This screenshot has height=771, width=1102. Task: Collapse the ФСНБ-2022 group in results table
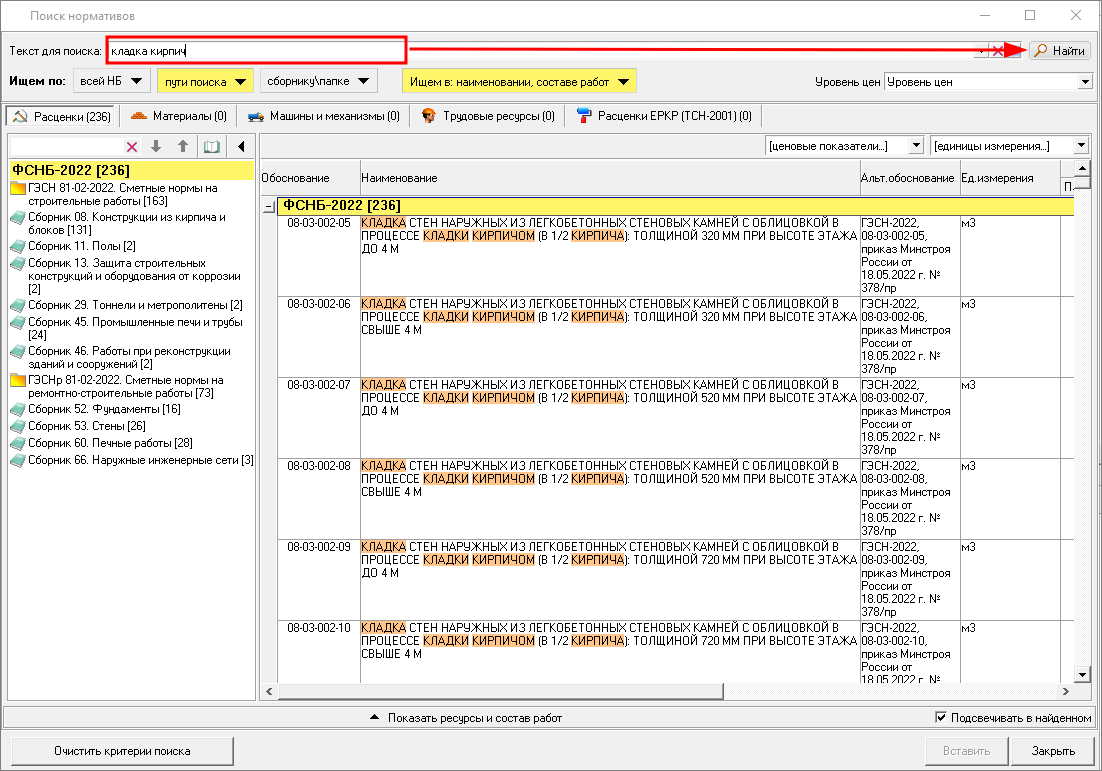pos(268,206)
